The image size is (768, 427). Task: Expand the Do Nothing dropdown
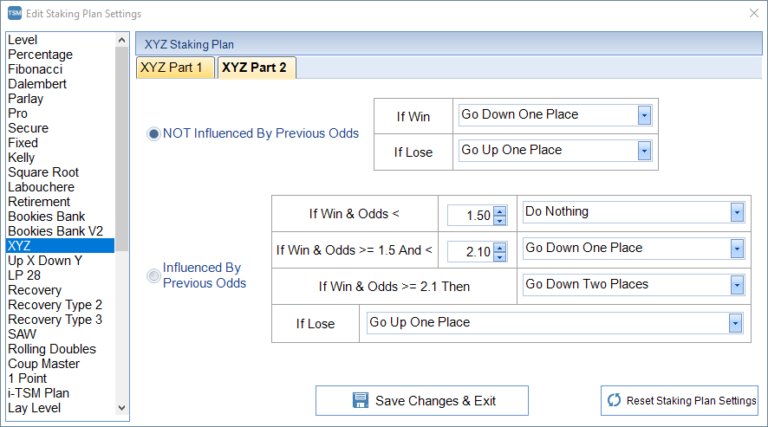tap(737, 212)
